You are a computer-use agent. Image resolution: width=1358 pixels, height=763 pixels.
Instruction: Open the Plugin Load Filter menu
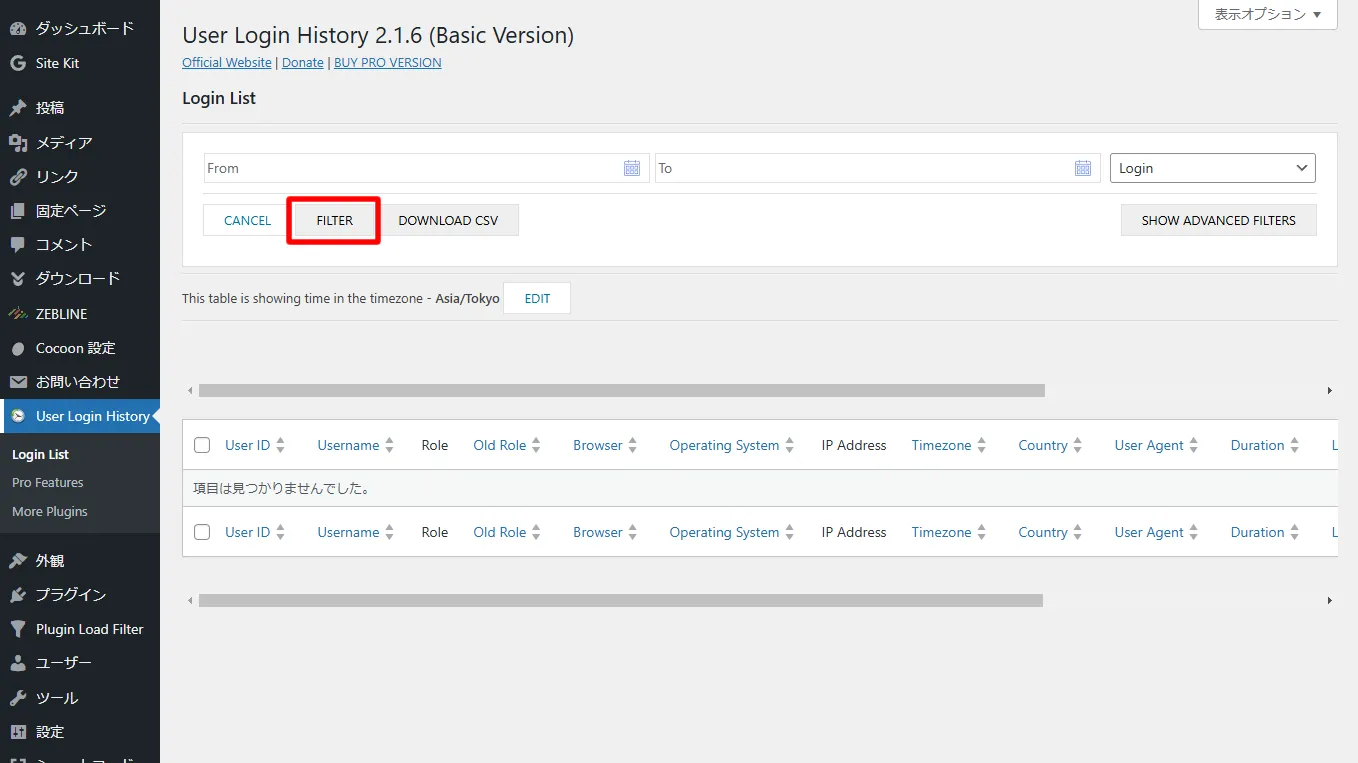pos(80,629)
